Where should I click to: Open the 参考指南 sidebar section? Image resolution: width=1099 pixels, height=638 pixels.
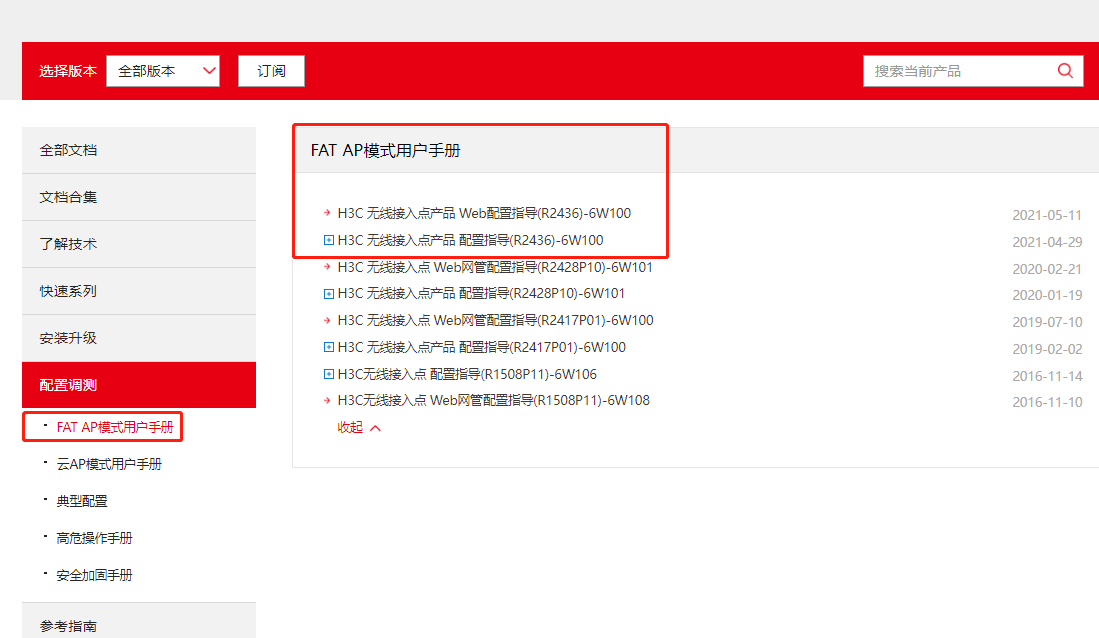click(x=139, y=621)
